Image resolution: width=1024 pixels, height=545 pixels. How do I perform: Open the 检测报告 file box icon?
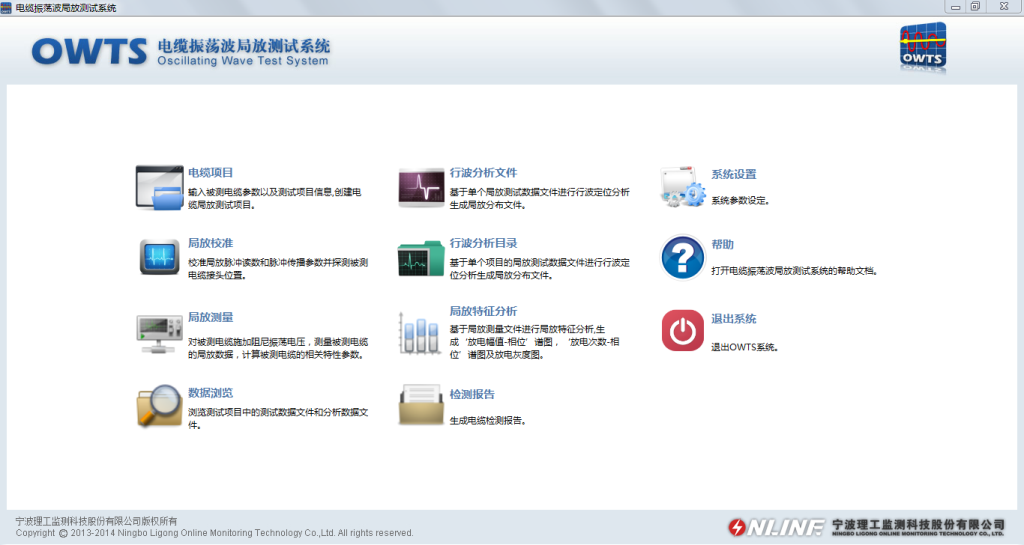tap(421, 405)
